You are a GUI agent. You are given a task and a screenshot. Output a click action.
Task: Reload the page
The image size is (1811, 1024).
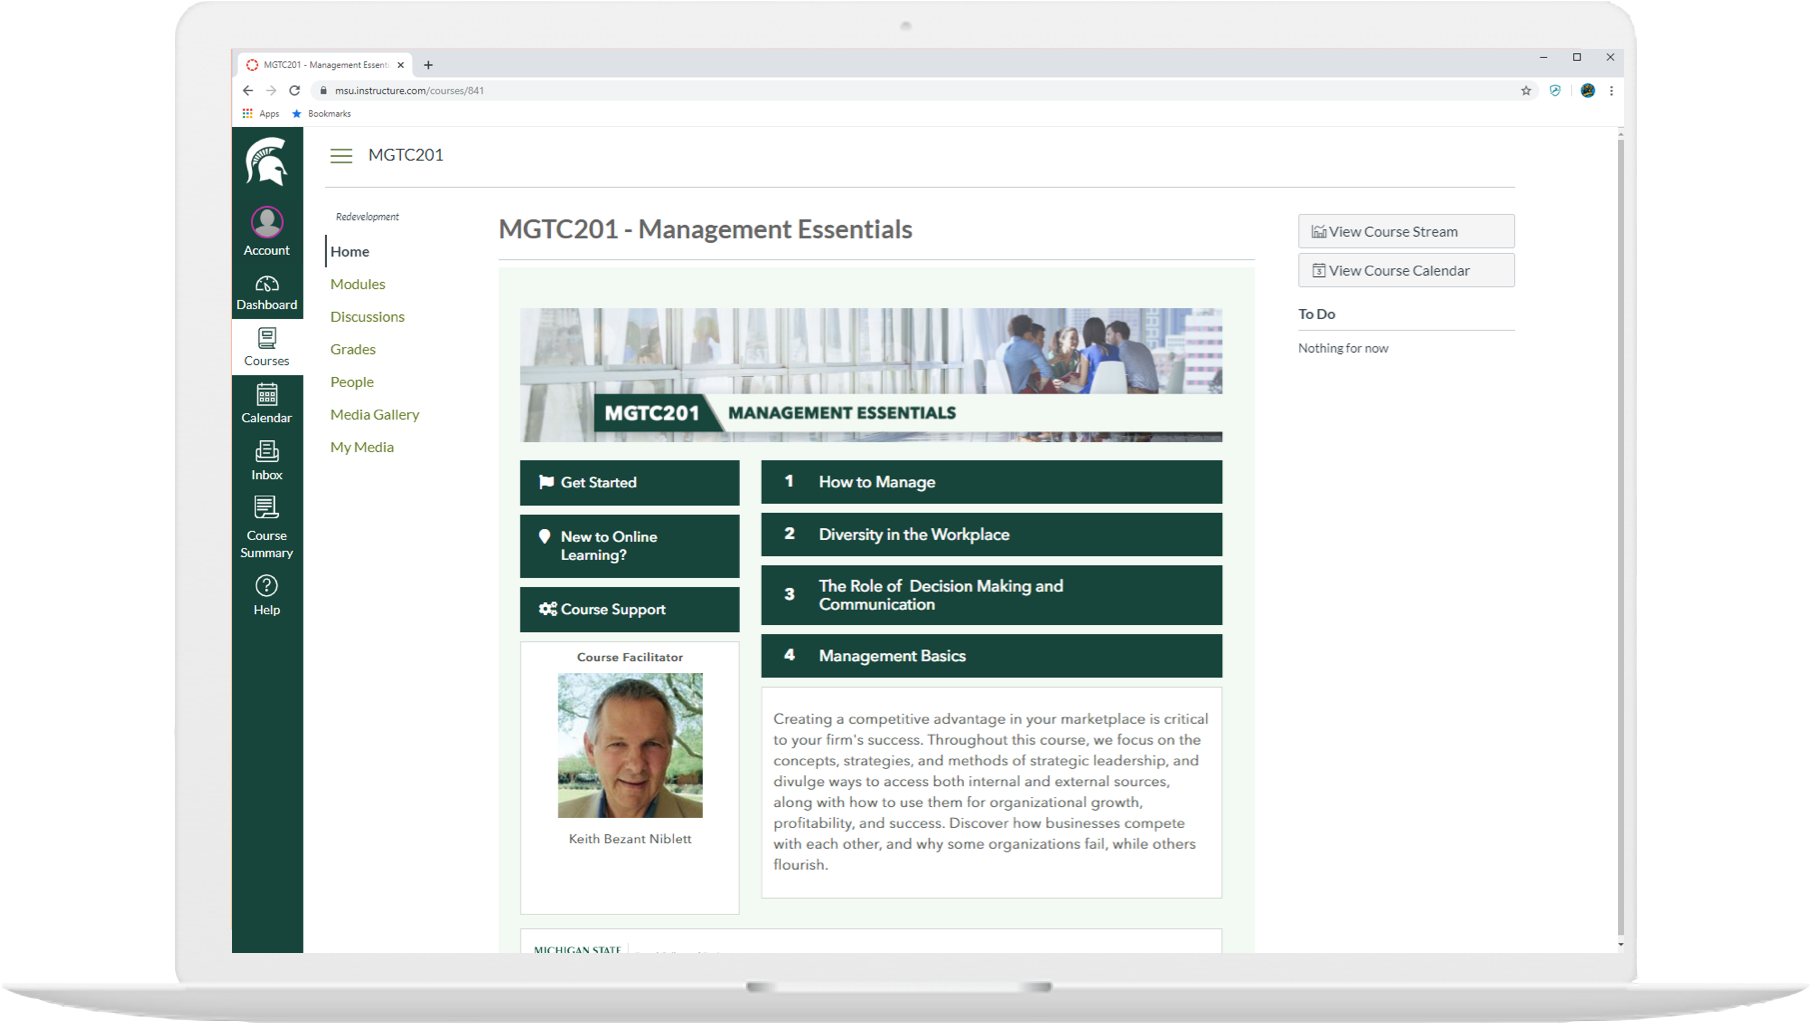[x=294, y=90]
